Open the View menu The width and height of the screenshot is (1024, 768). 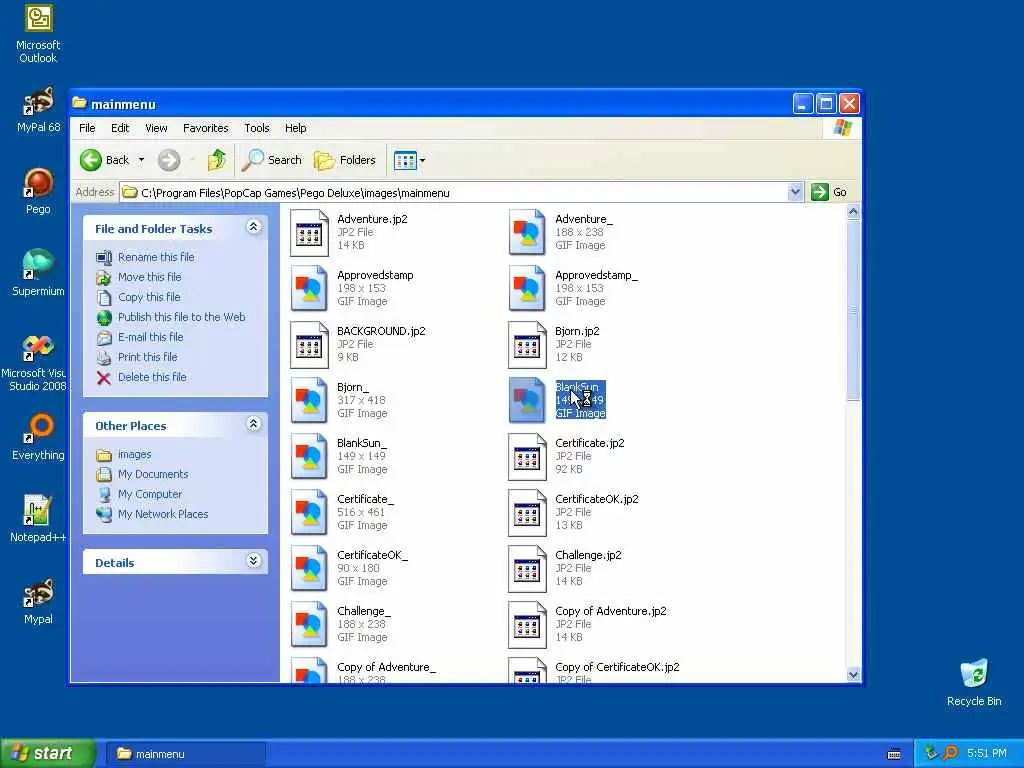point(156,128)
